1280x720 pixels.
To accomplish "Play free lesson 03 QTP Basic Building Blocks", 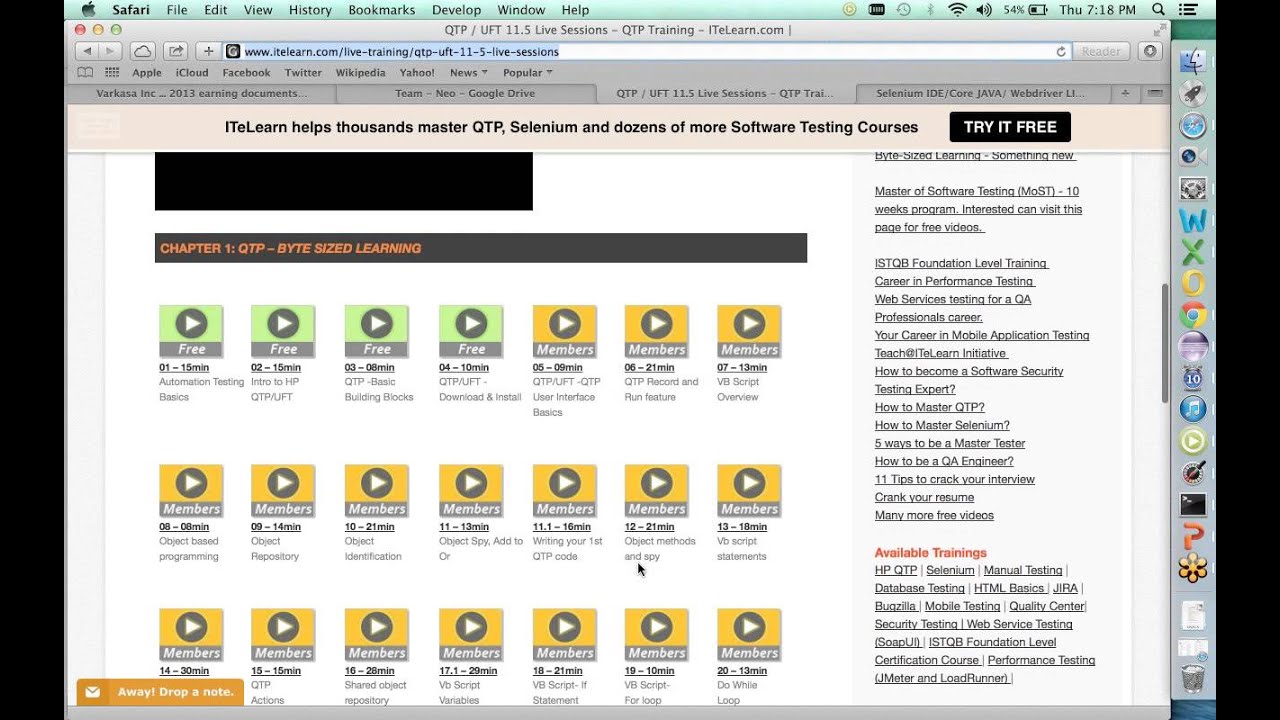I will (377, 331).
